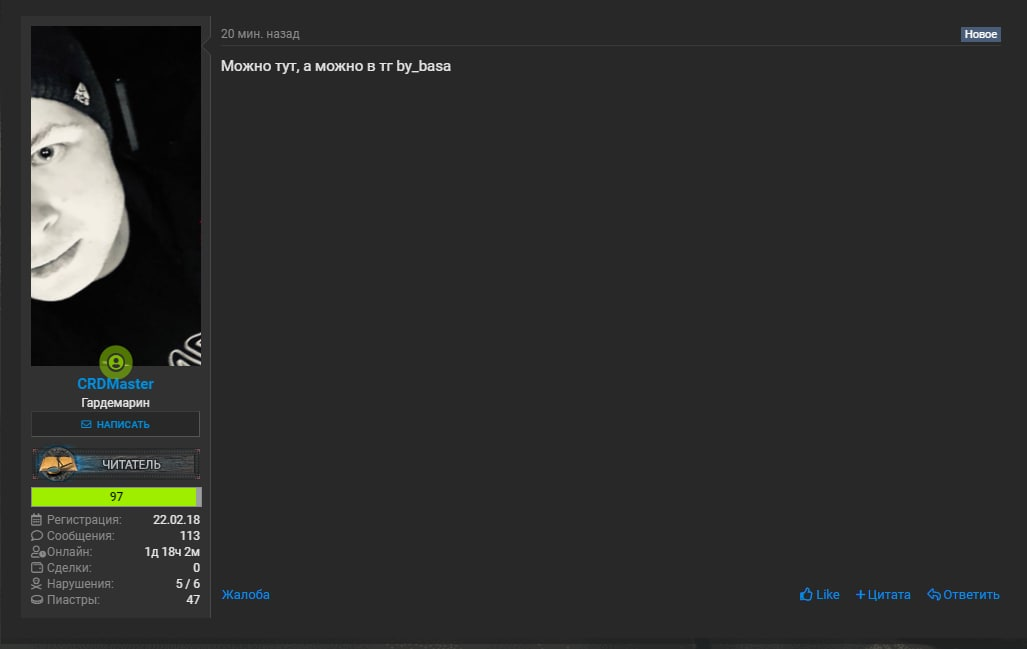Click the violations value 5 / 6
Screen dimensions: 1027x649
(188, 584)
